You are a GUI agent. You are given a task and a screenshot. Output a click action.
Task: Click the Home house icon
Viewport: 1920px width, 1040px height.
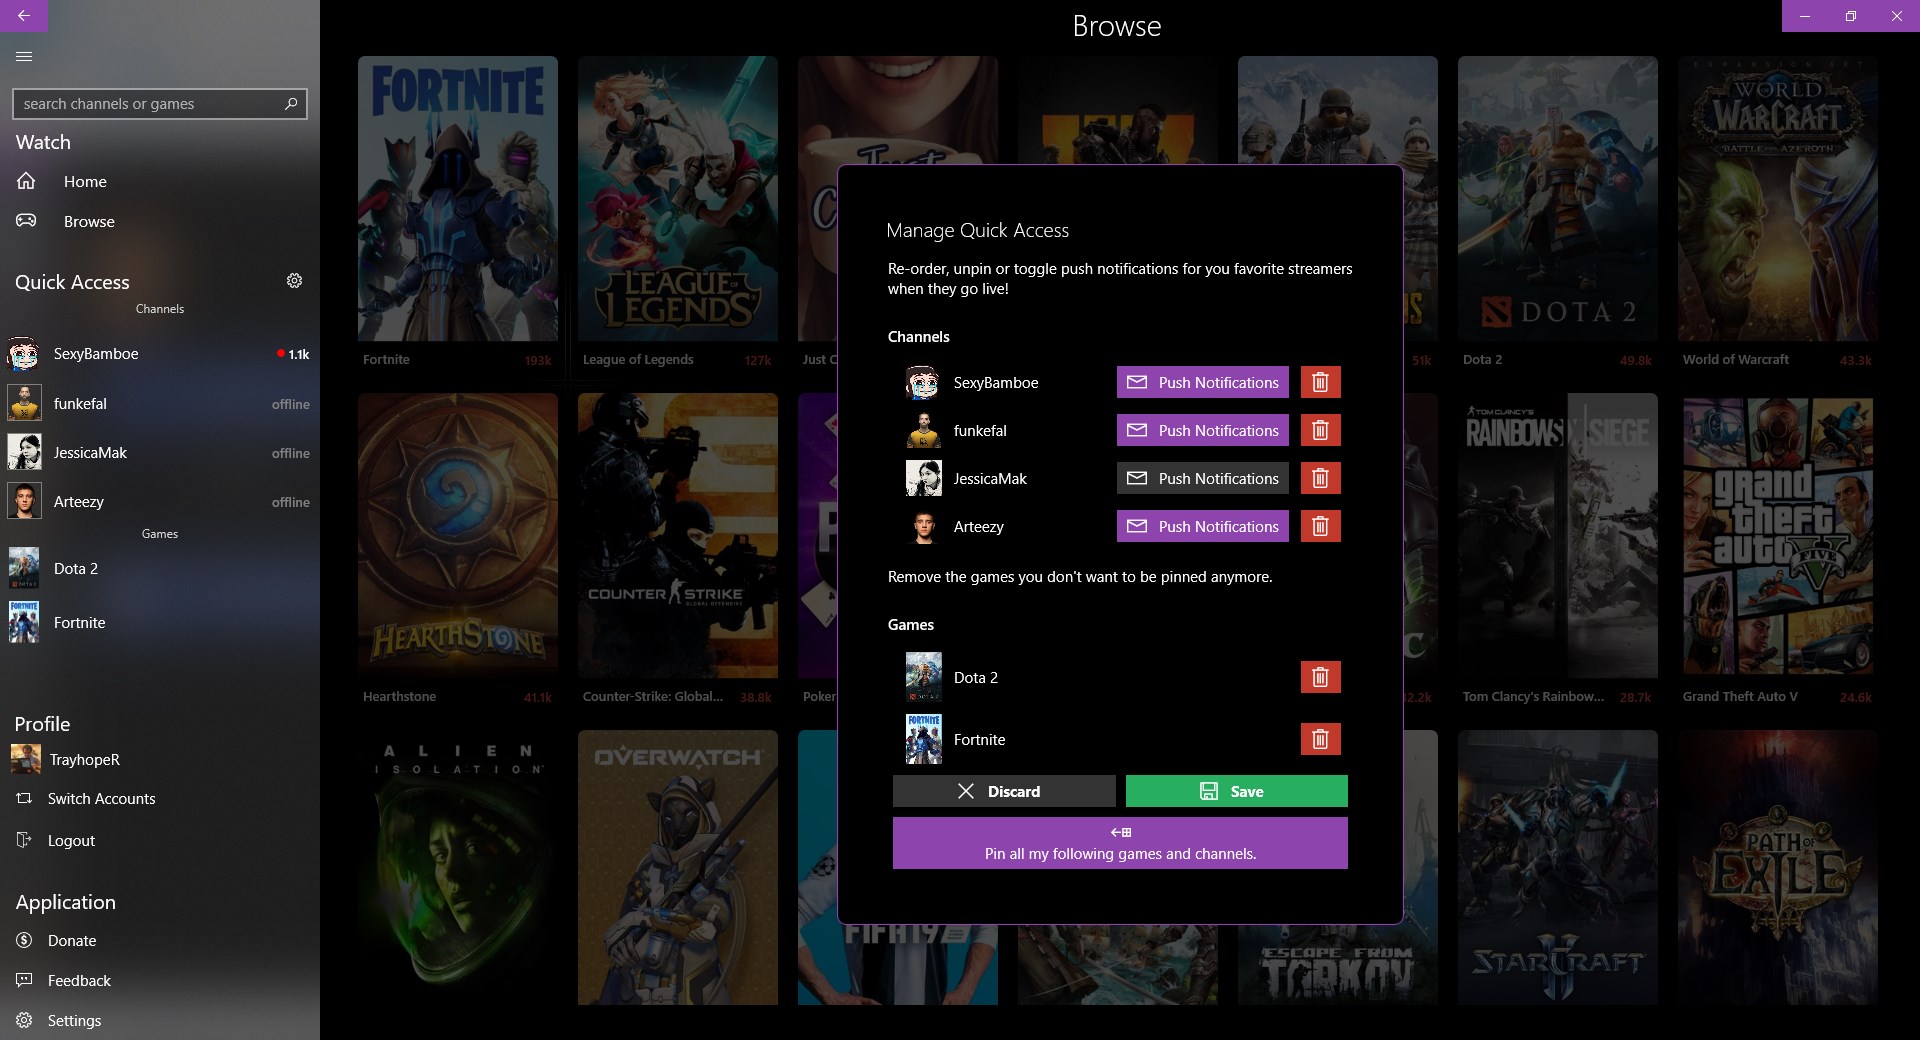(26, 181)
